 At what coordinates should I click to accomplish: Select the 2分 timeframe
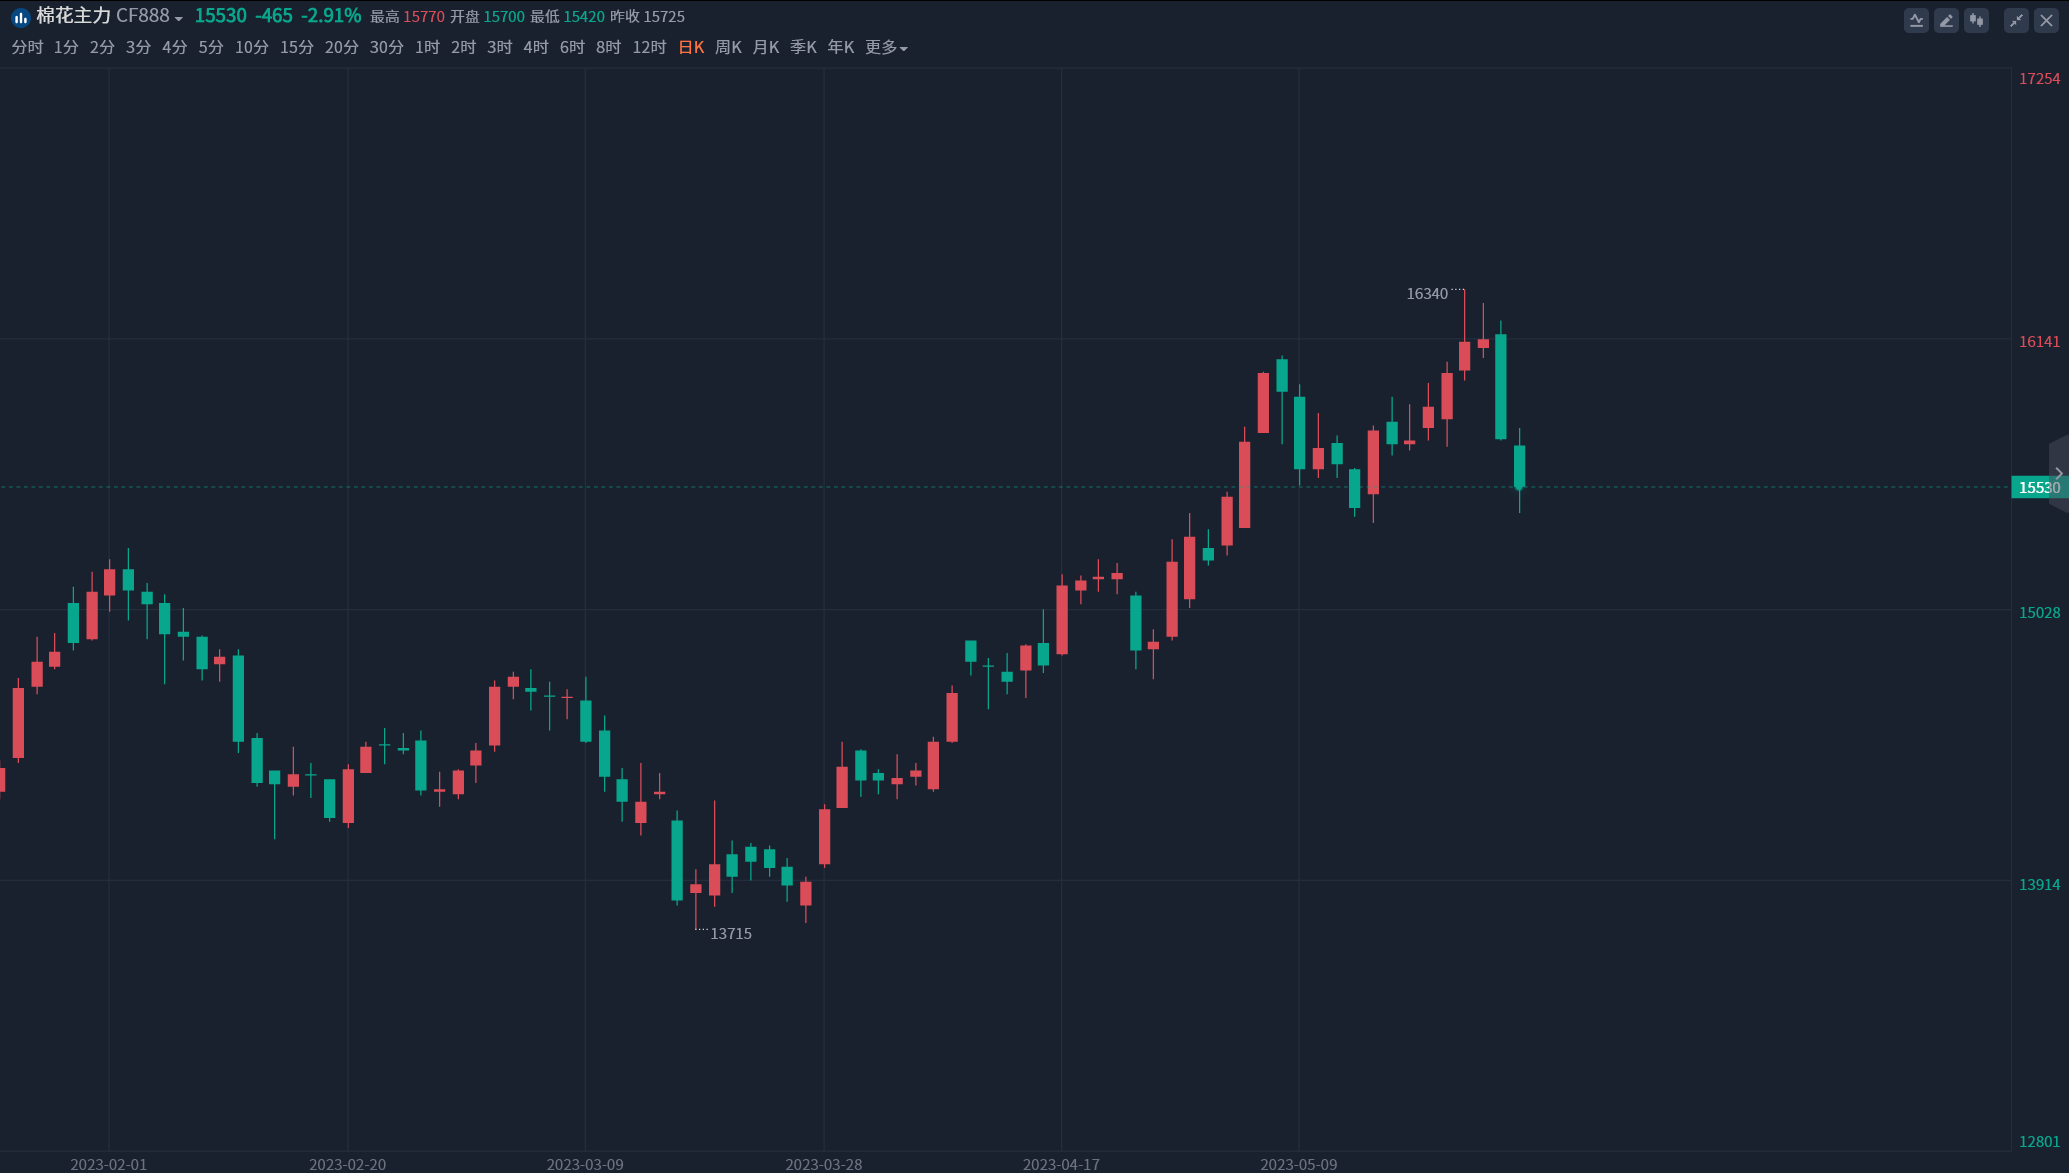coord(102,47)
